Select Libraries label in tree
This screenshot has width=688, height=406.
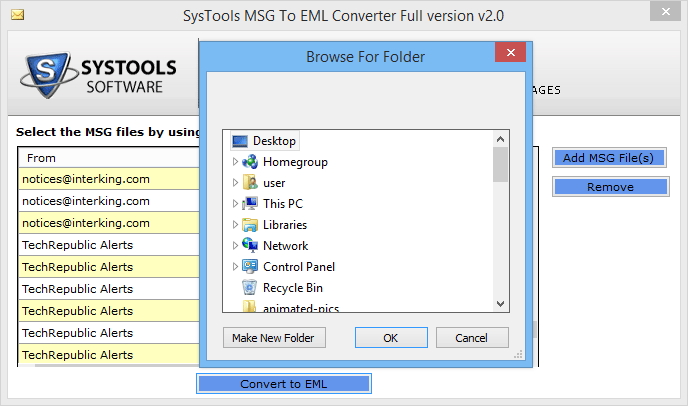coord(285,225)
